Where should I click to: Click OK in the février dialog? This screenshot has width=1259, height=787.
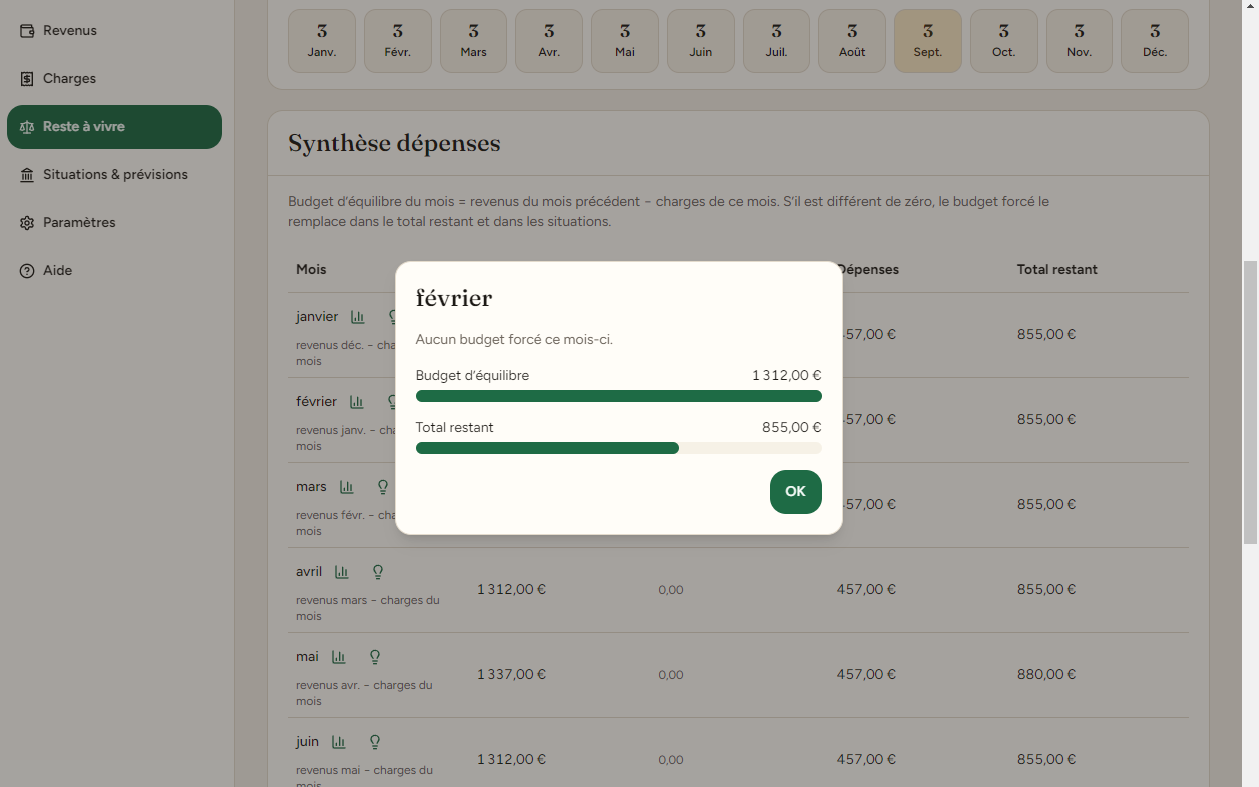[795, 492]
